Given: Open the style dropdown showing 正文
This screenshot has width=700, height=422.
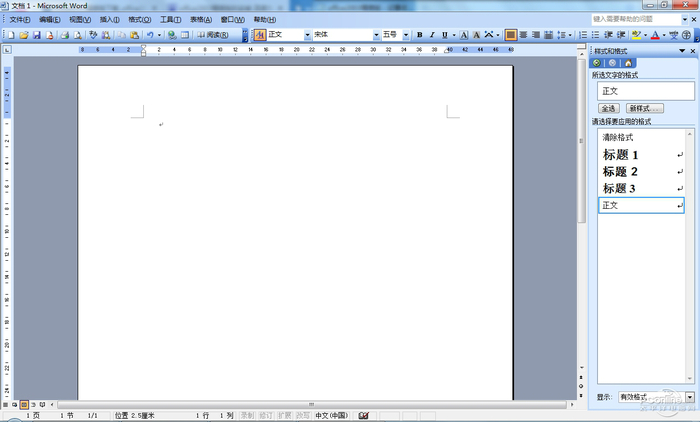Looking at the screenshot, I should coord(308,35).
